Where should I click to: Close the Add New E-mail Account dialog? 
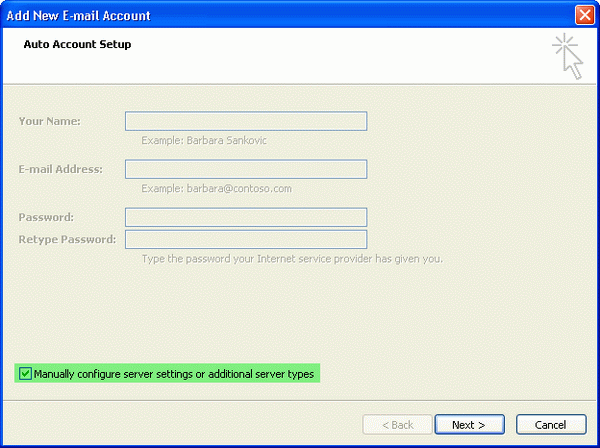(x=585, y=15)
